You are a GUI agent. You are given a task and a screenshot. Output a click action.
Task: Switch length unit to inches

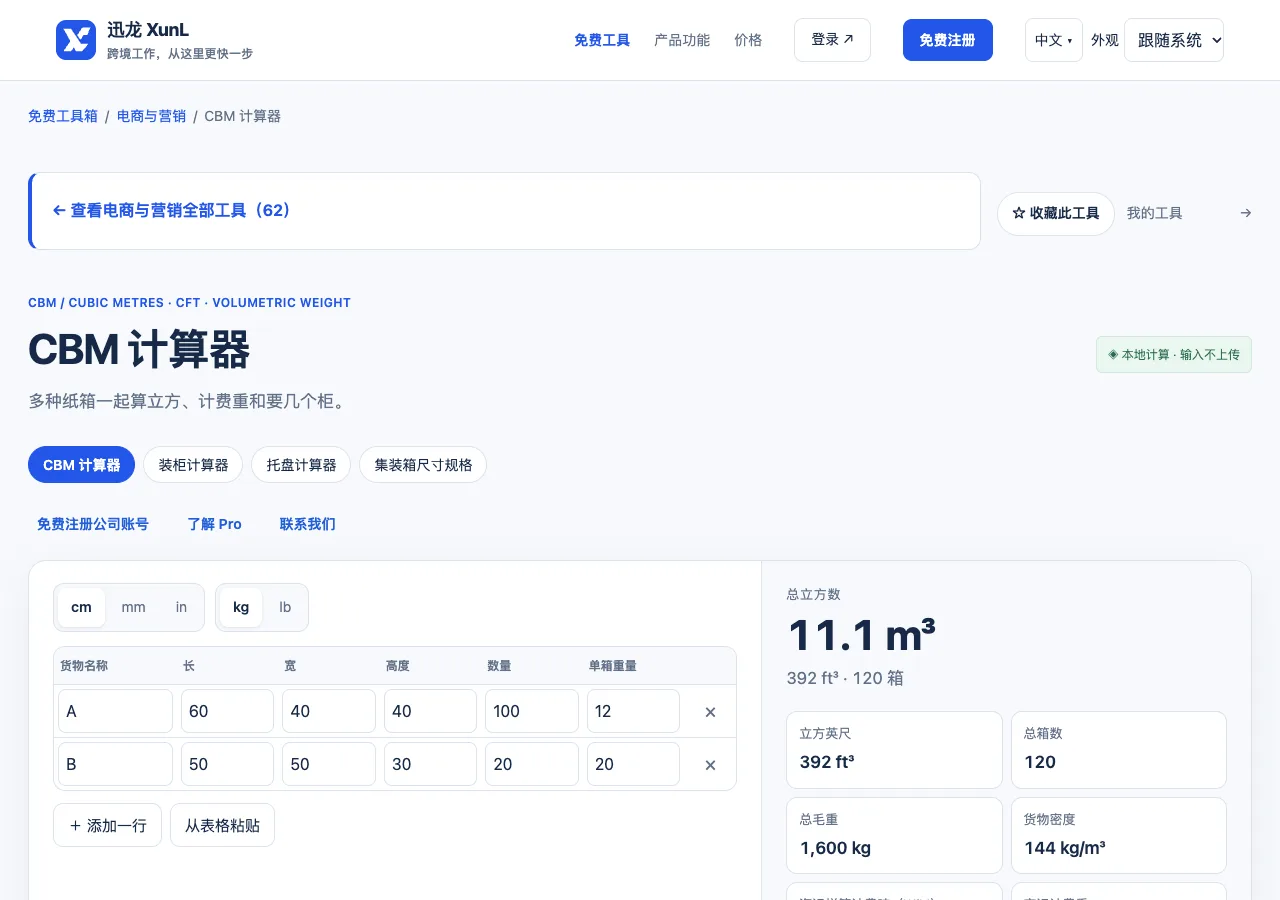coord(181,607)
